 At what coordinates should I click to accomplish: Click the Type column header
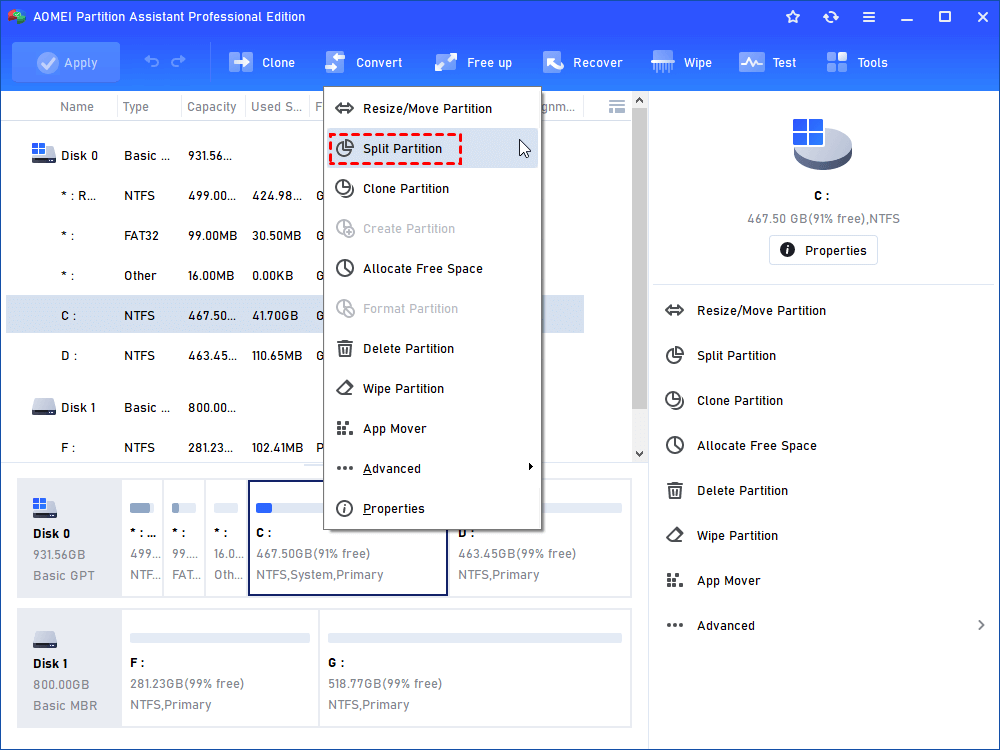pos(135,107)
